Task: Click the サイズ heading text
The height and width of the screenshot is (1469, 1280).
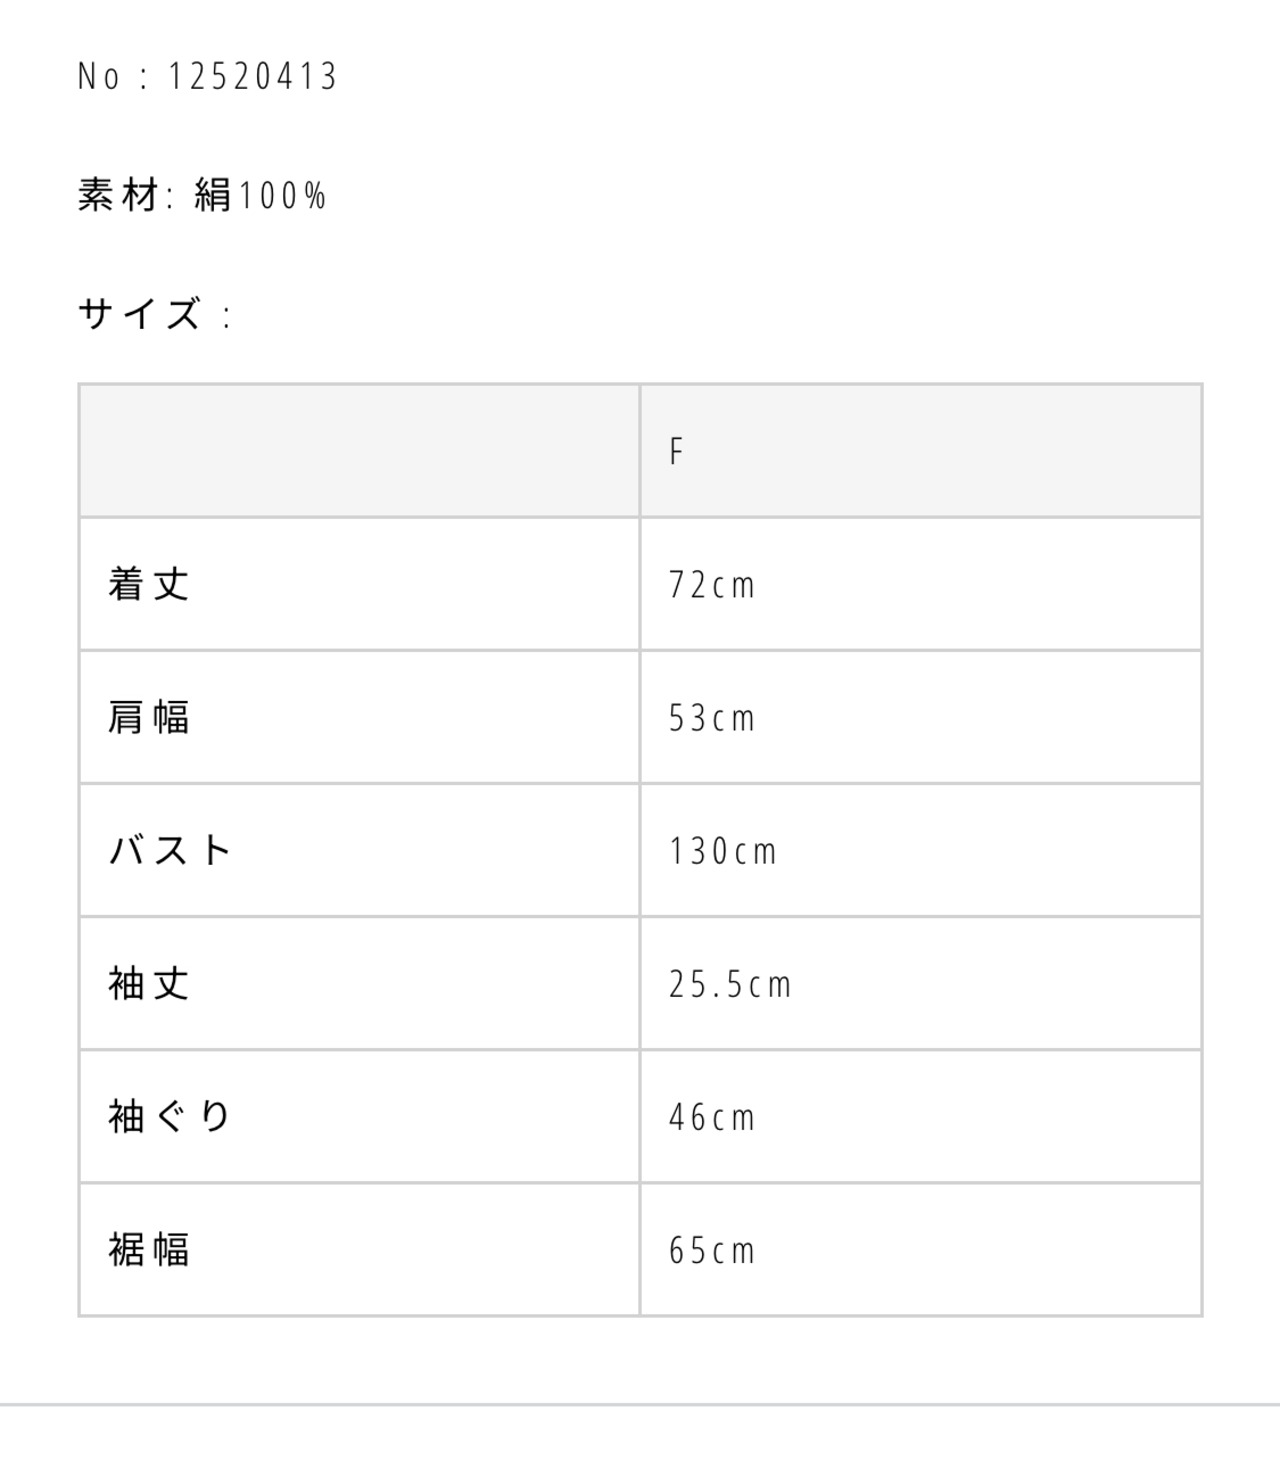Action: tap(141, 315)
